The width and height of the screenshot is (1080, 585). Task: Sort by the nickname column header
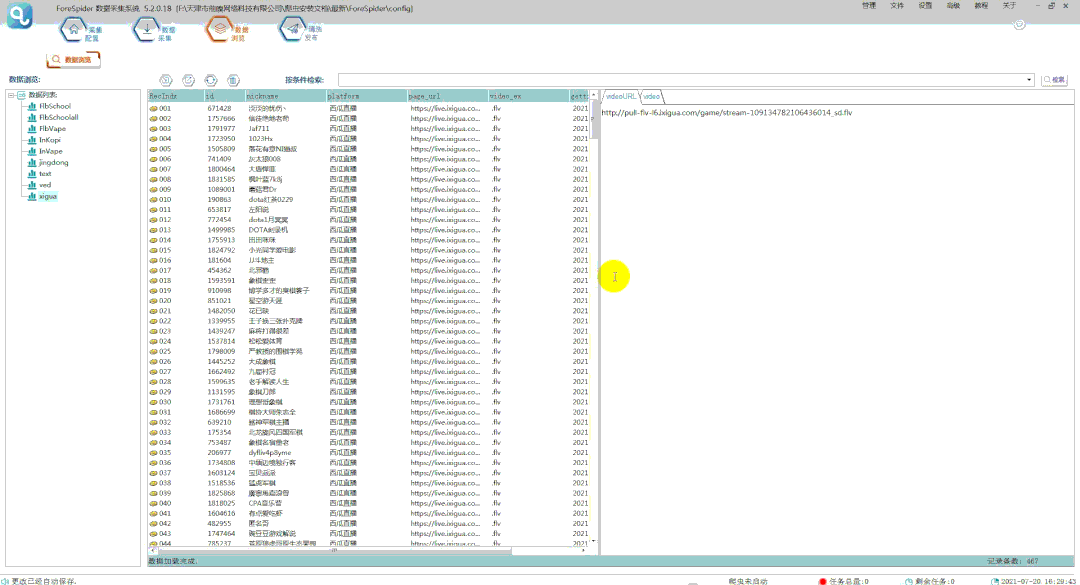coord(285,96)
